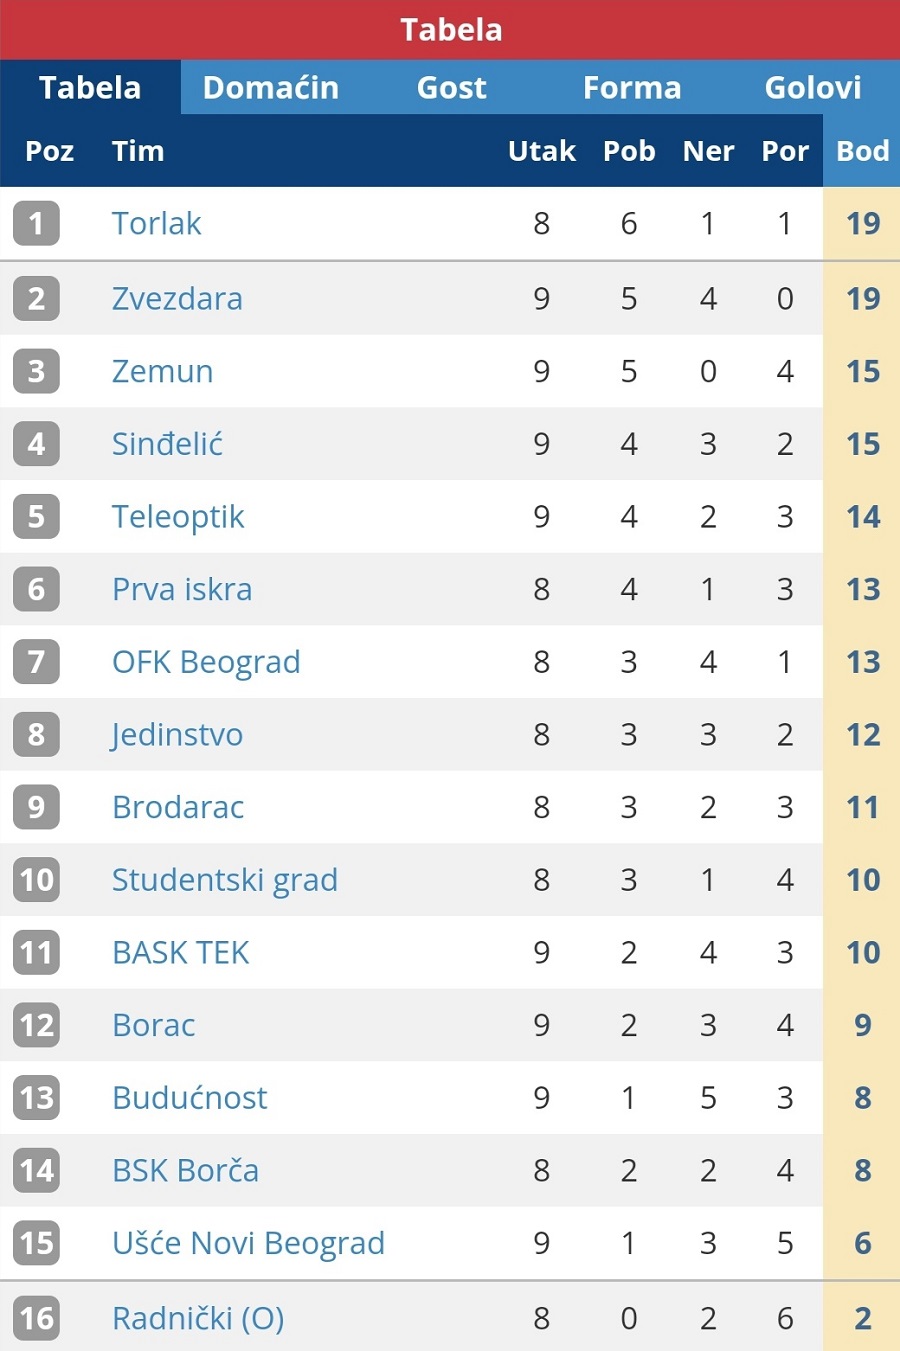Viewport: 900px width, 1351px height.
Task: Open the Ušće Novi Beograd link
Action: [x=248, y=1242]
